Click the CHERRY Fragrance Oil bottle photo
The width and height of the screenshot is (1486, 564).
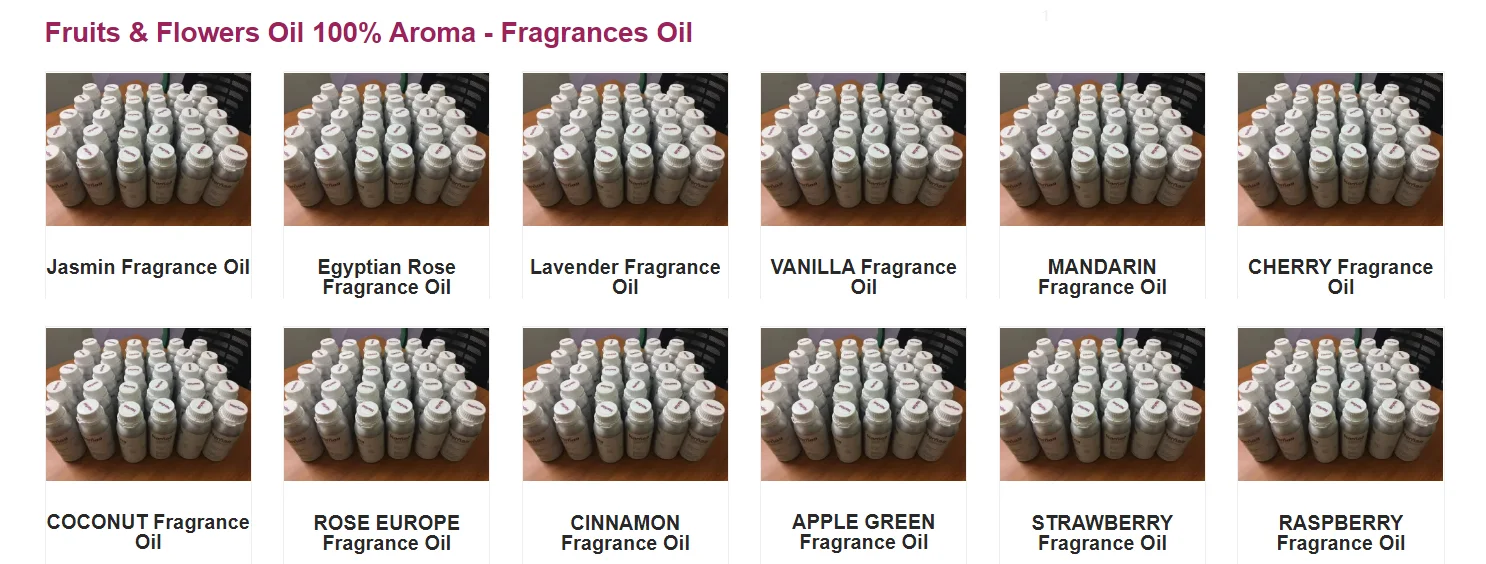coord(1340,149)
